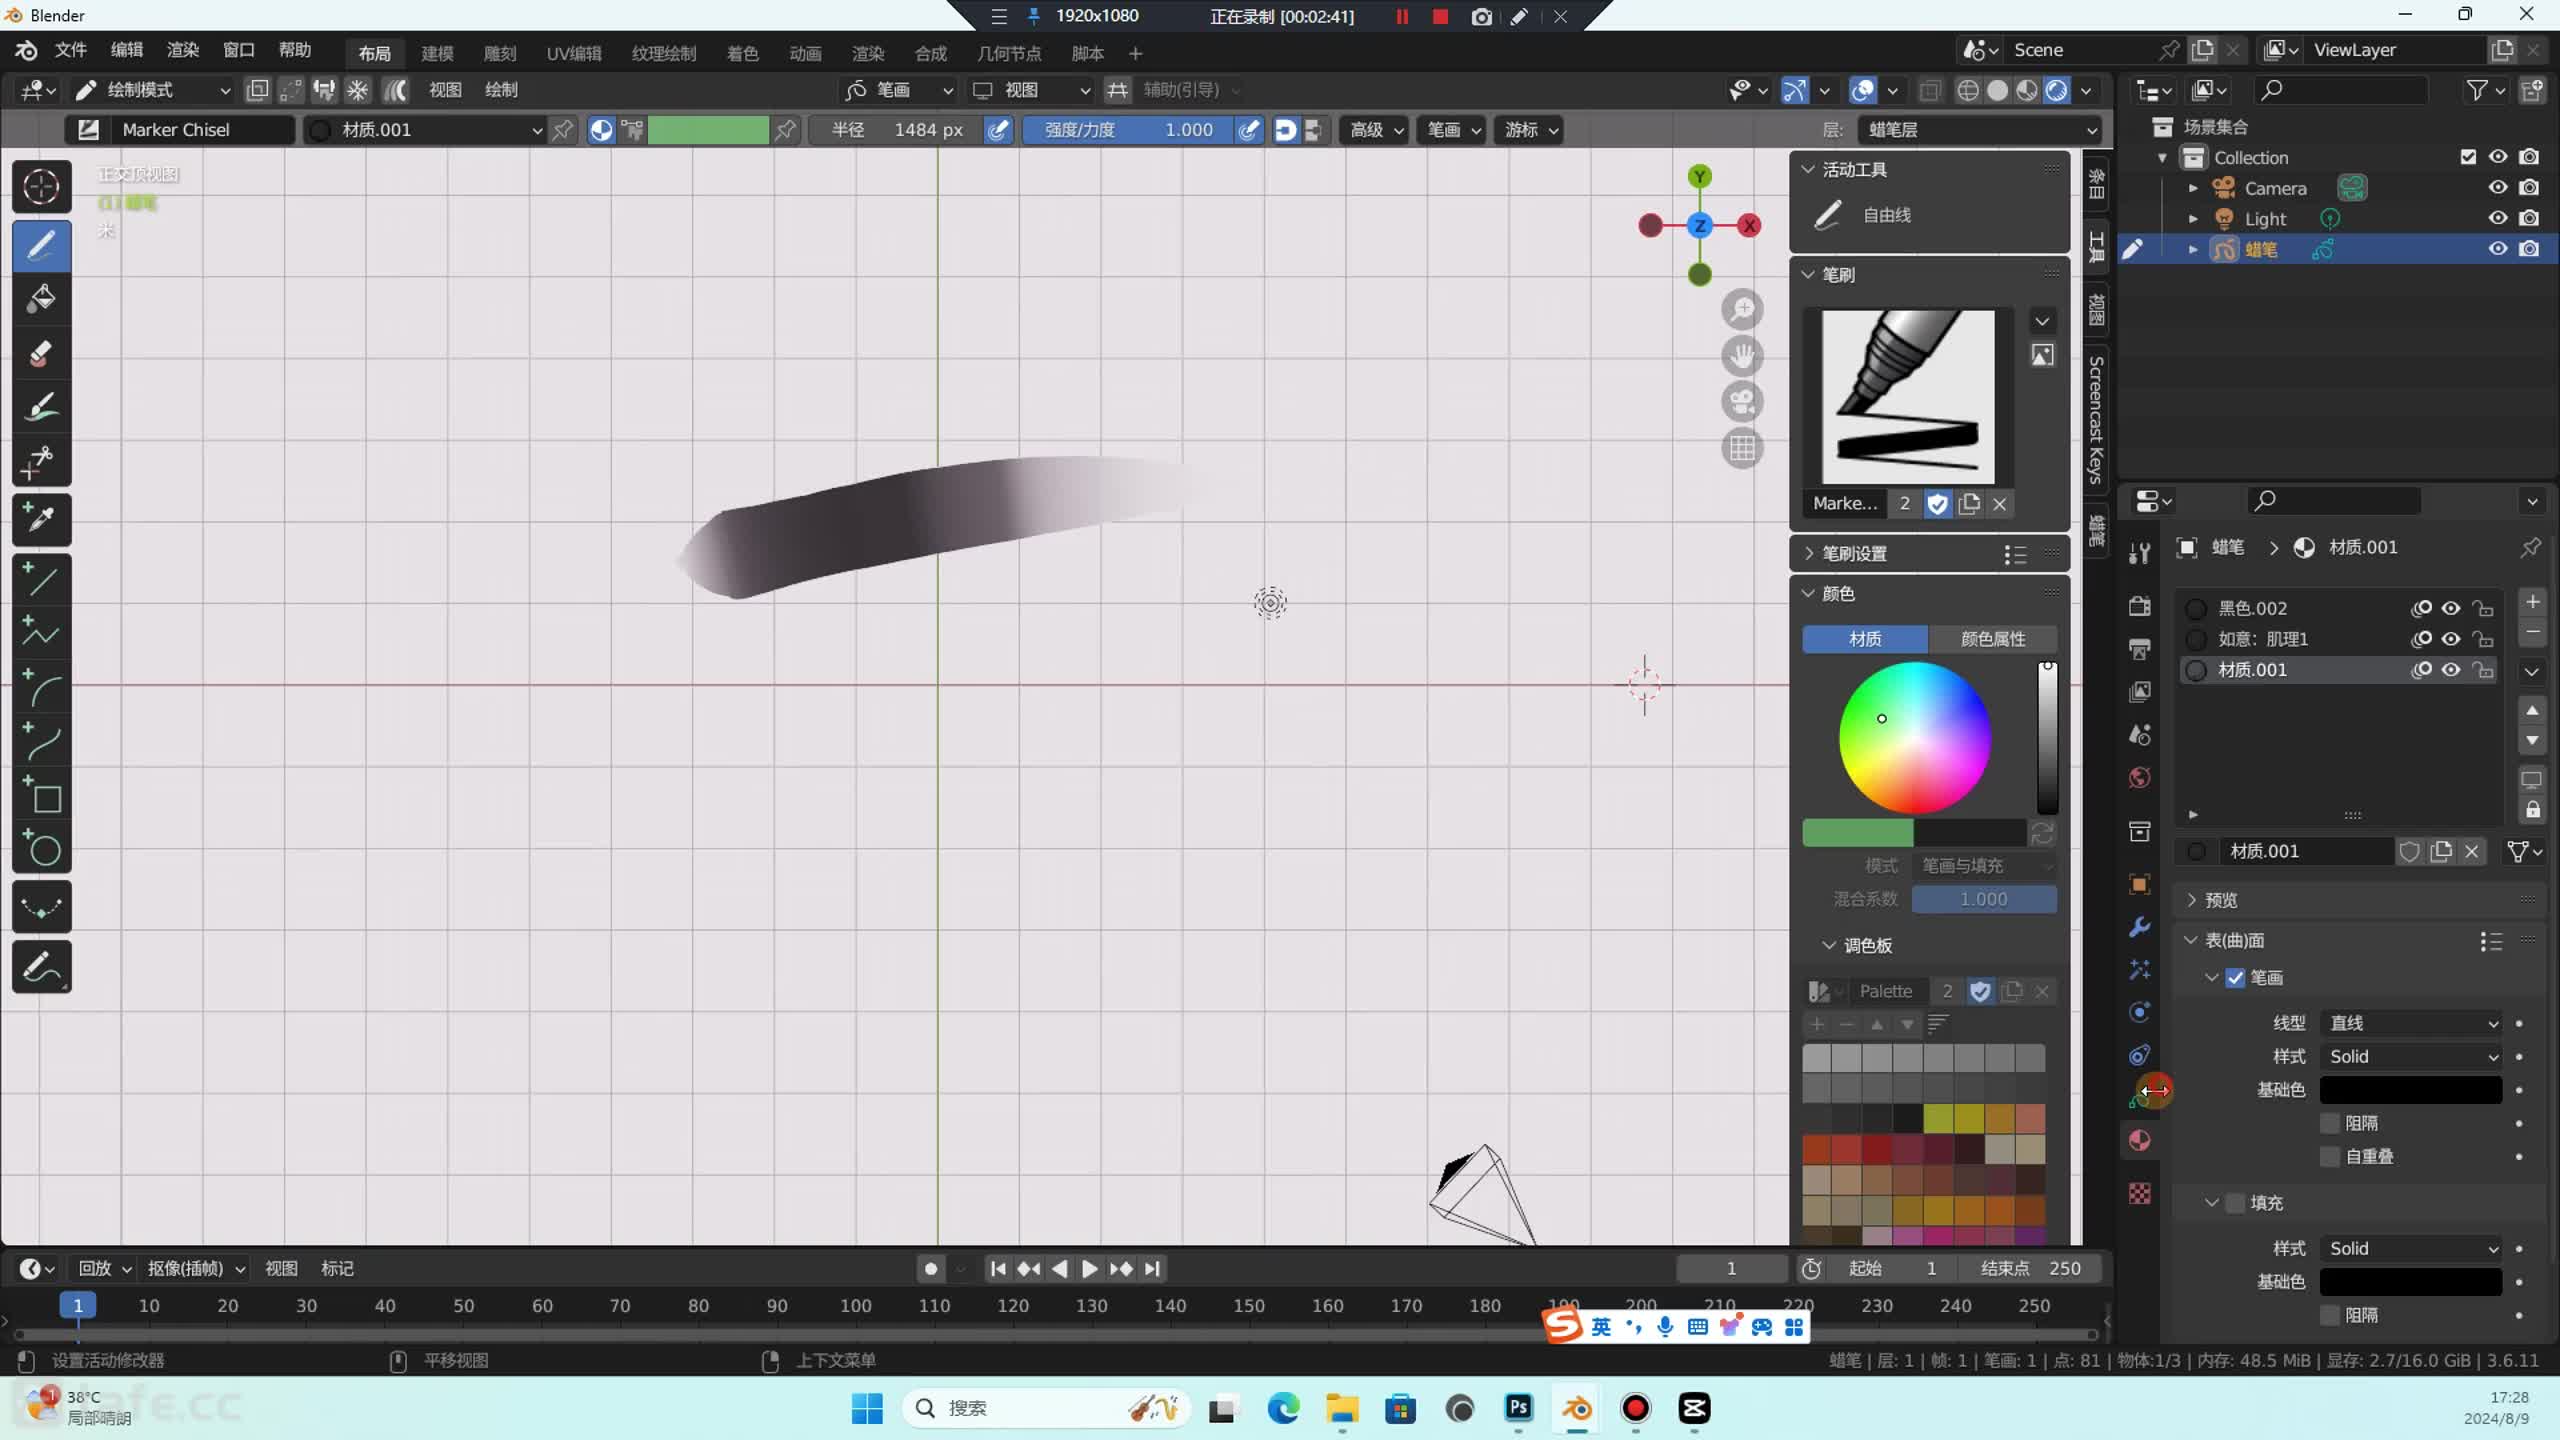The width and height of the screenshot is (2560, 1440).
Task: Select the Fill bucket tool
Action: (41, 299)
